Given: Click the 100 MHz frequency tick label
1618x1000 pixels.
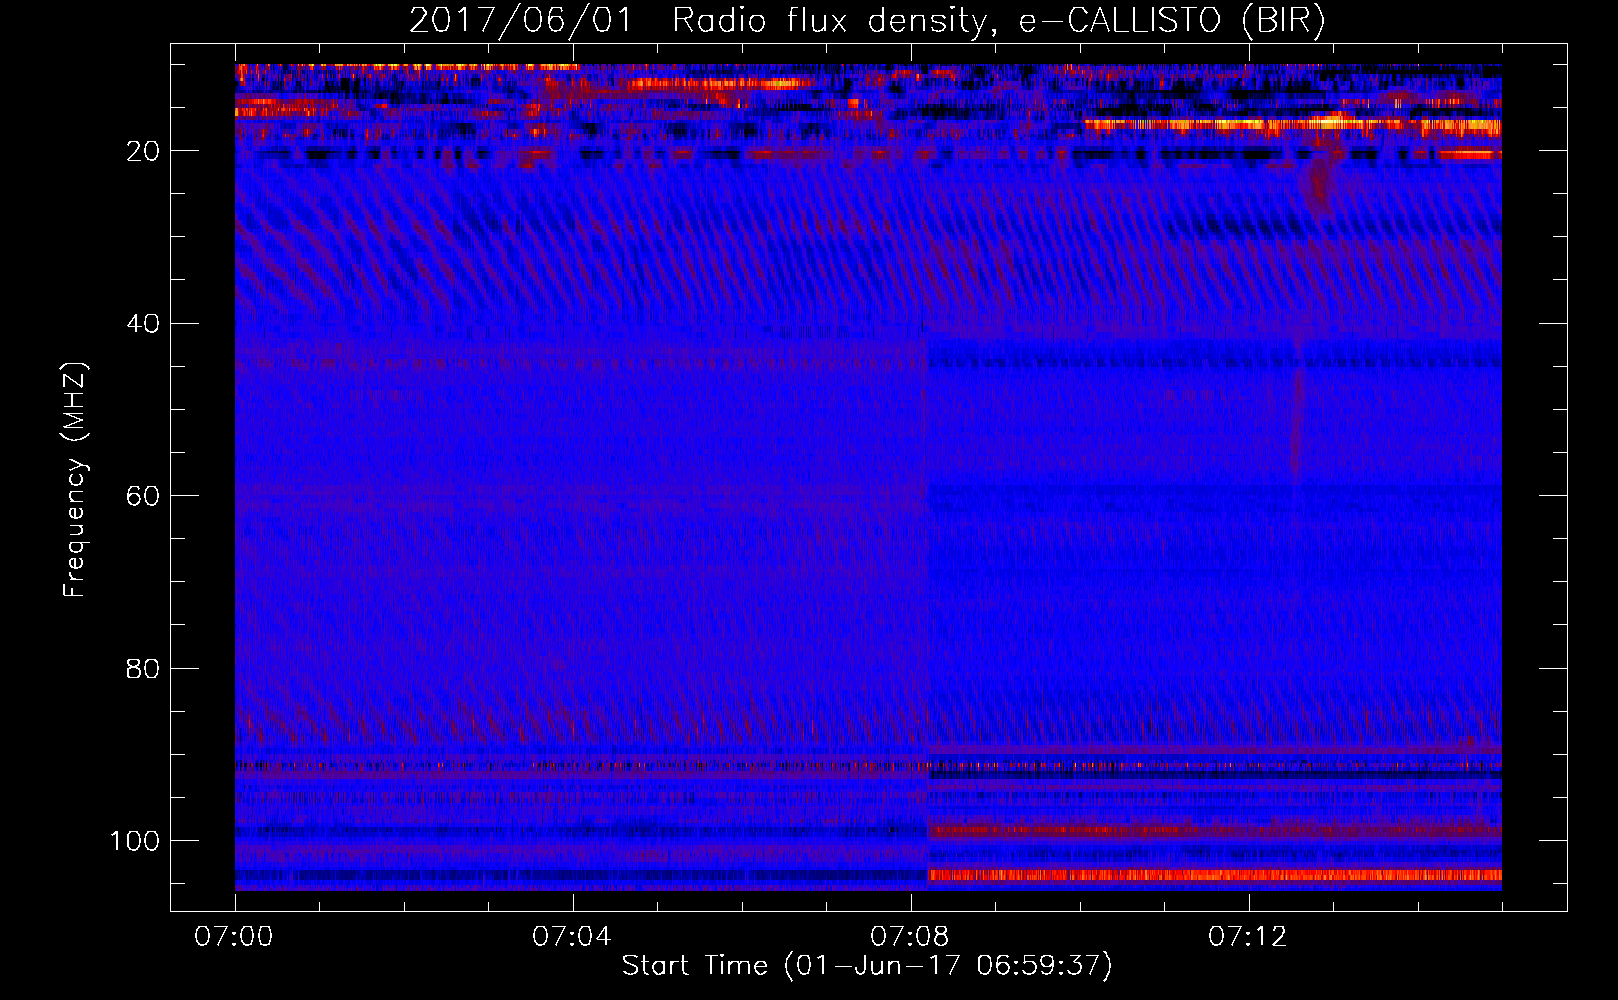Looking at the screenshot, I should 135,841.
